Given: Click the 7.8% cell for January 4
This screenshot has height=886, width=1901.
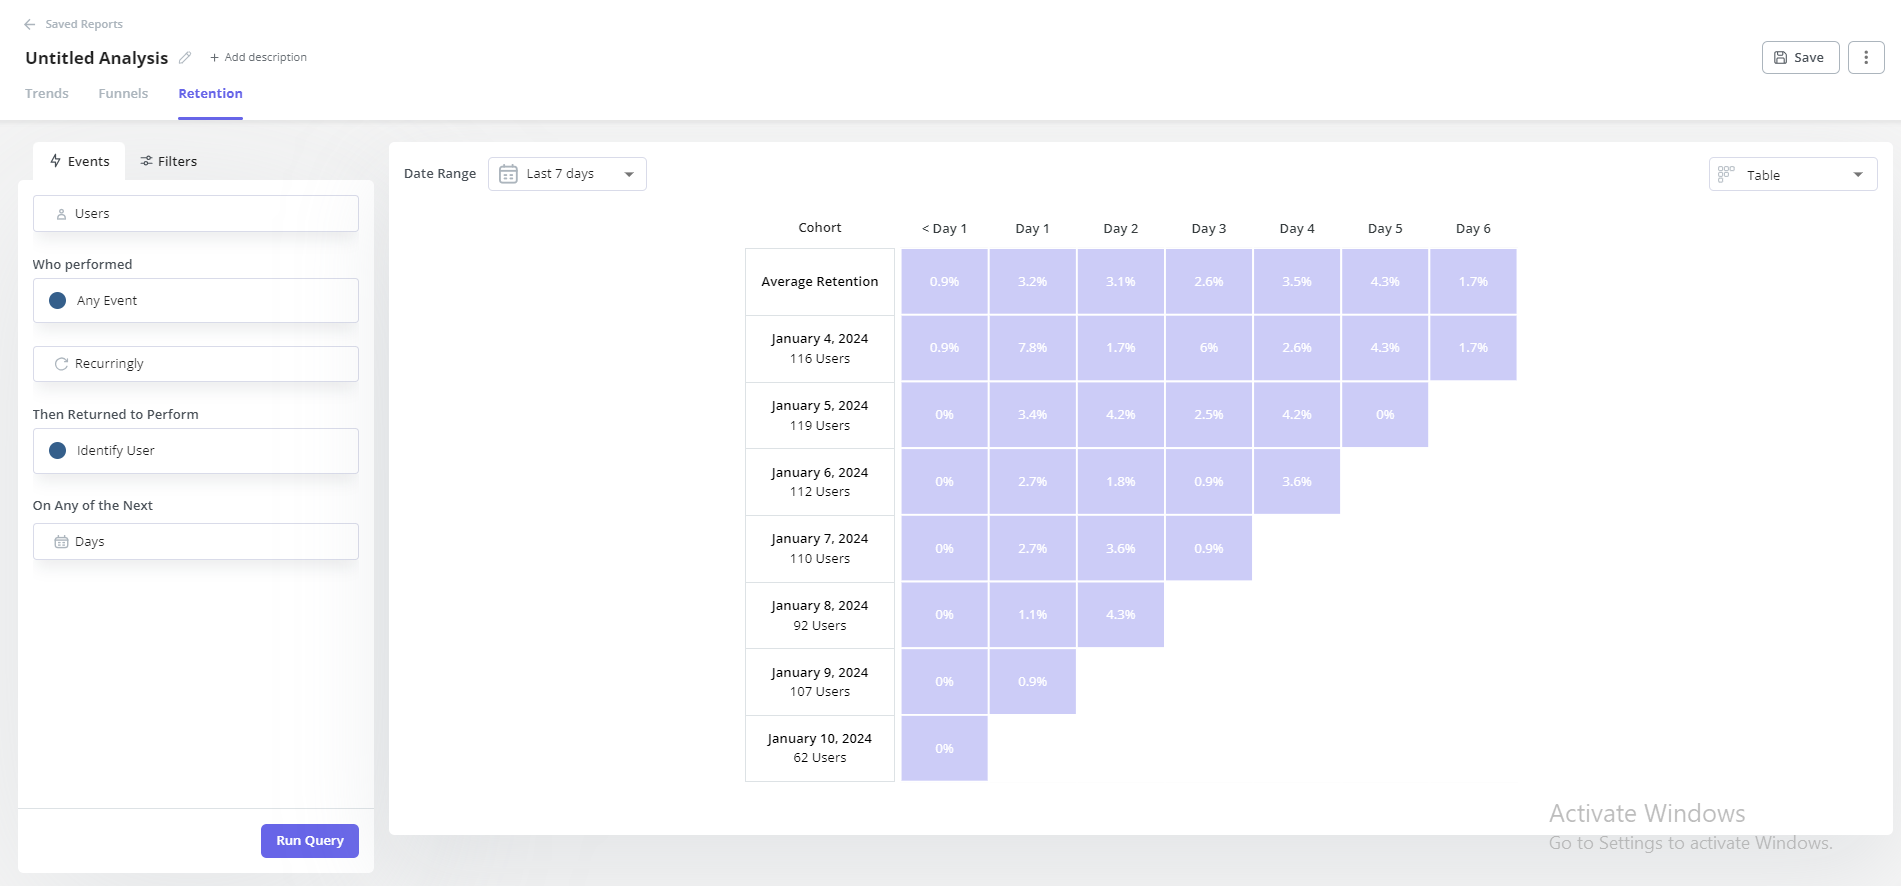Looking at the screenshot, I should tap(1033, 348).
